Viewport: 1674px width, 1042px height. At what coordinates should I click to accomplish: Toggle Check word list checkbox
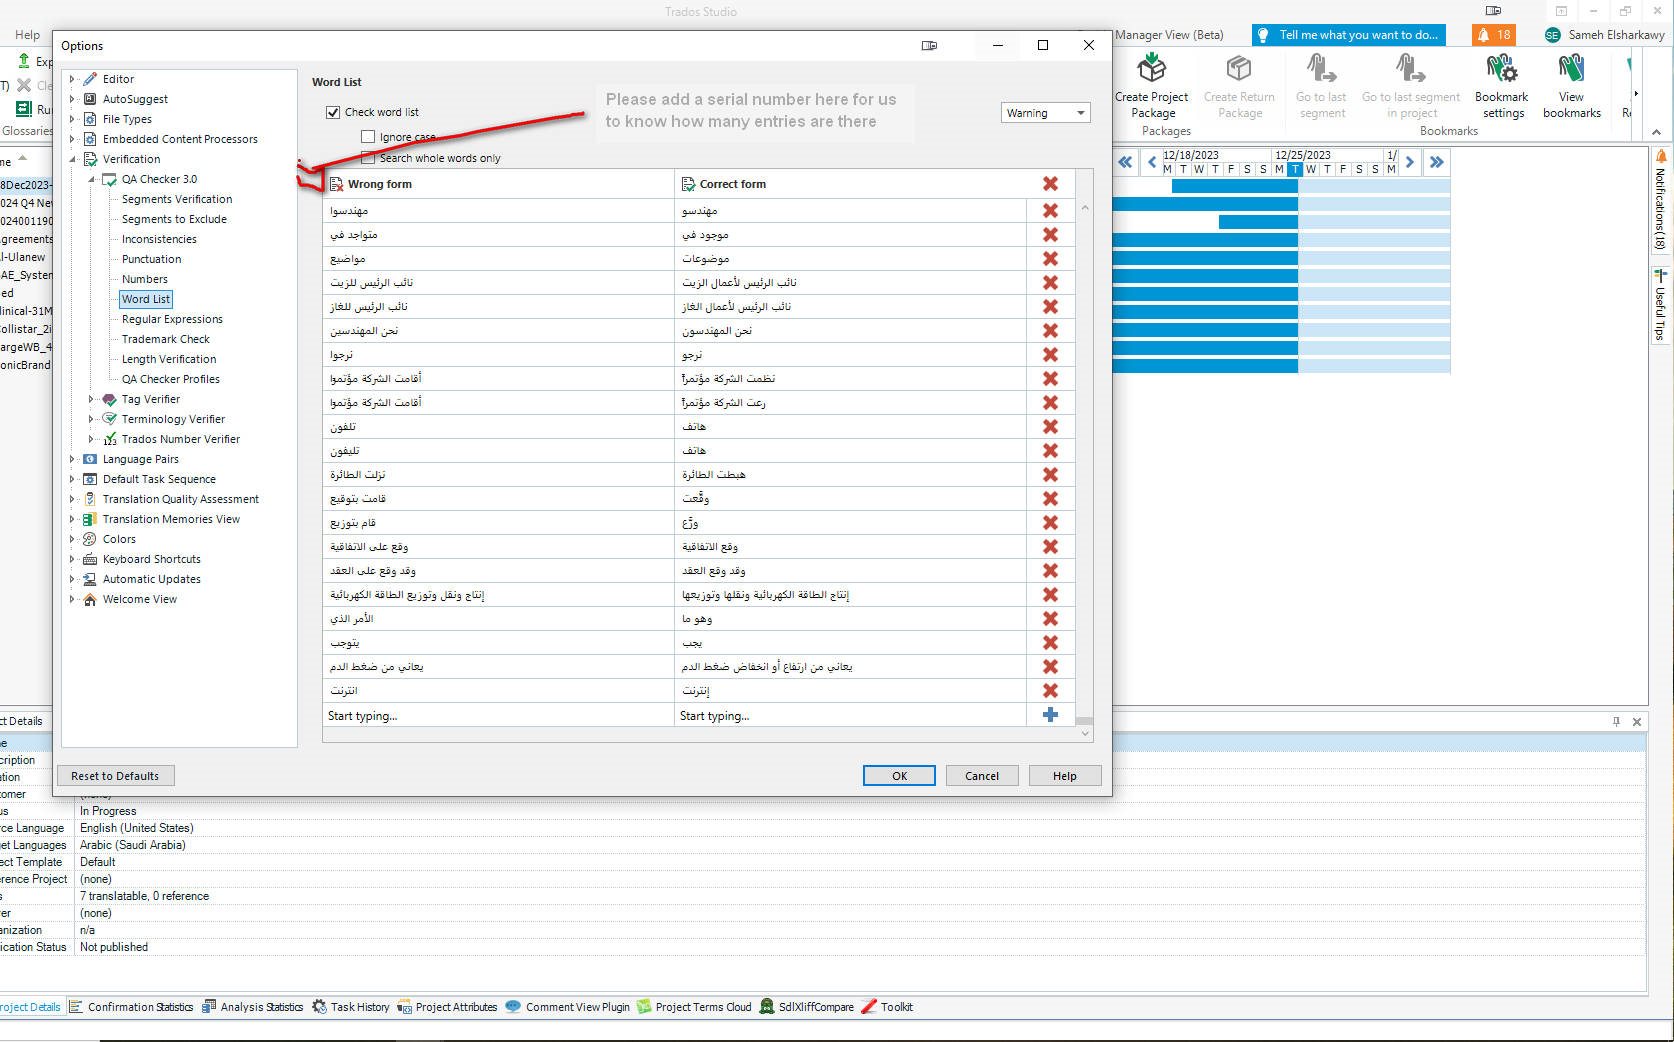click(x=333, y=112)
